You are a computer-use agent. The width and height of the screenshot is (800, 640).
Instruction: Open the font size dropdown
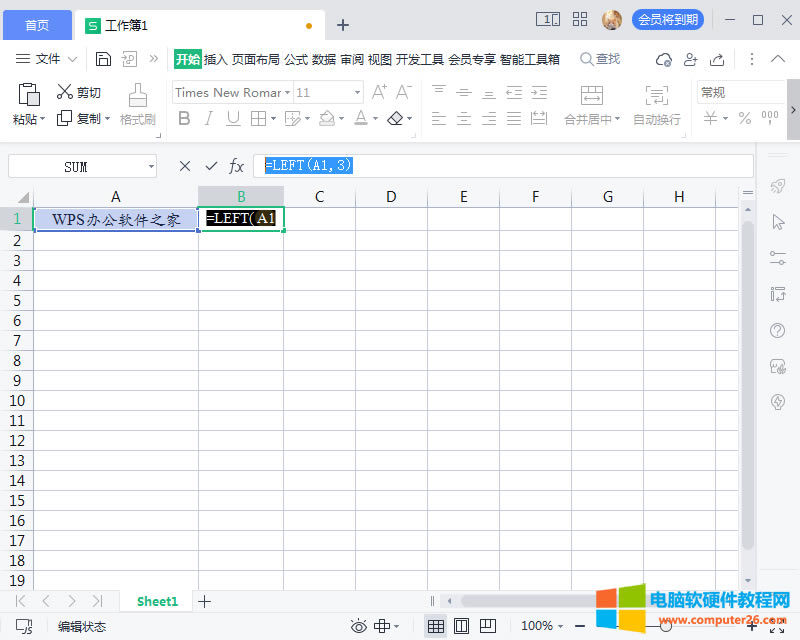[357, 93]
